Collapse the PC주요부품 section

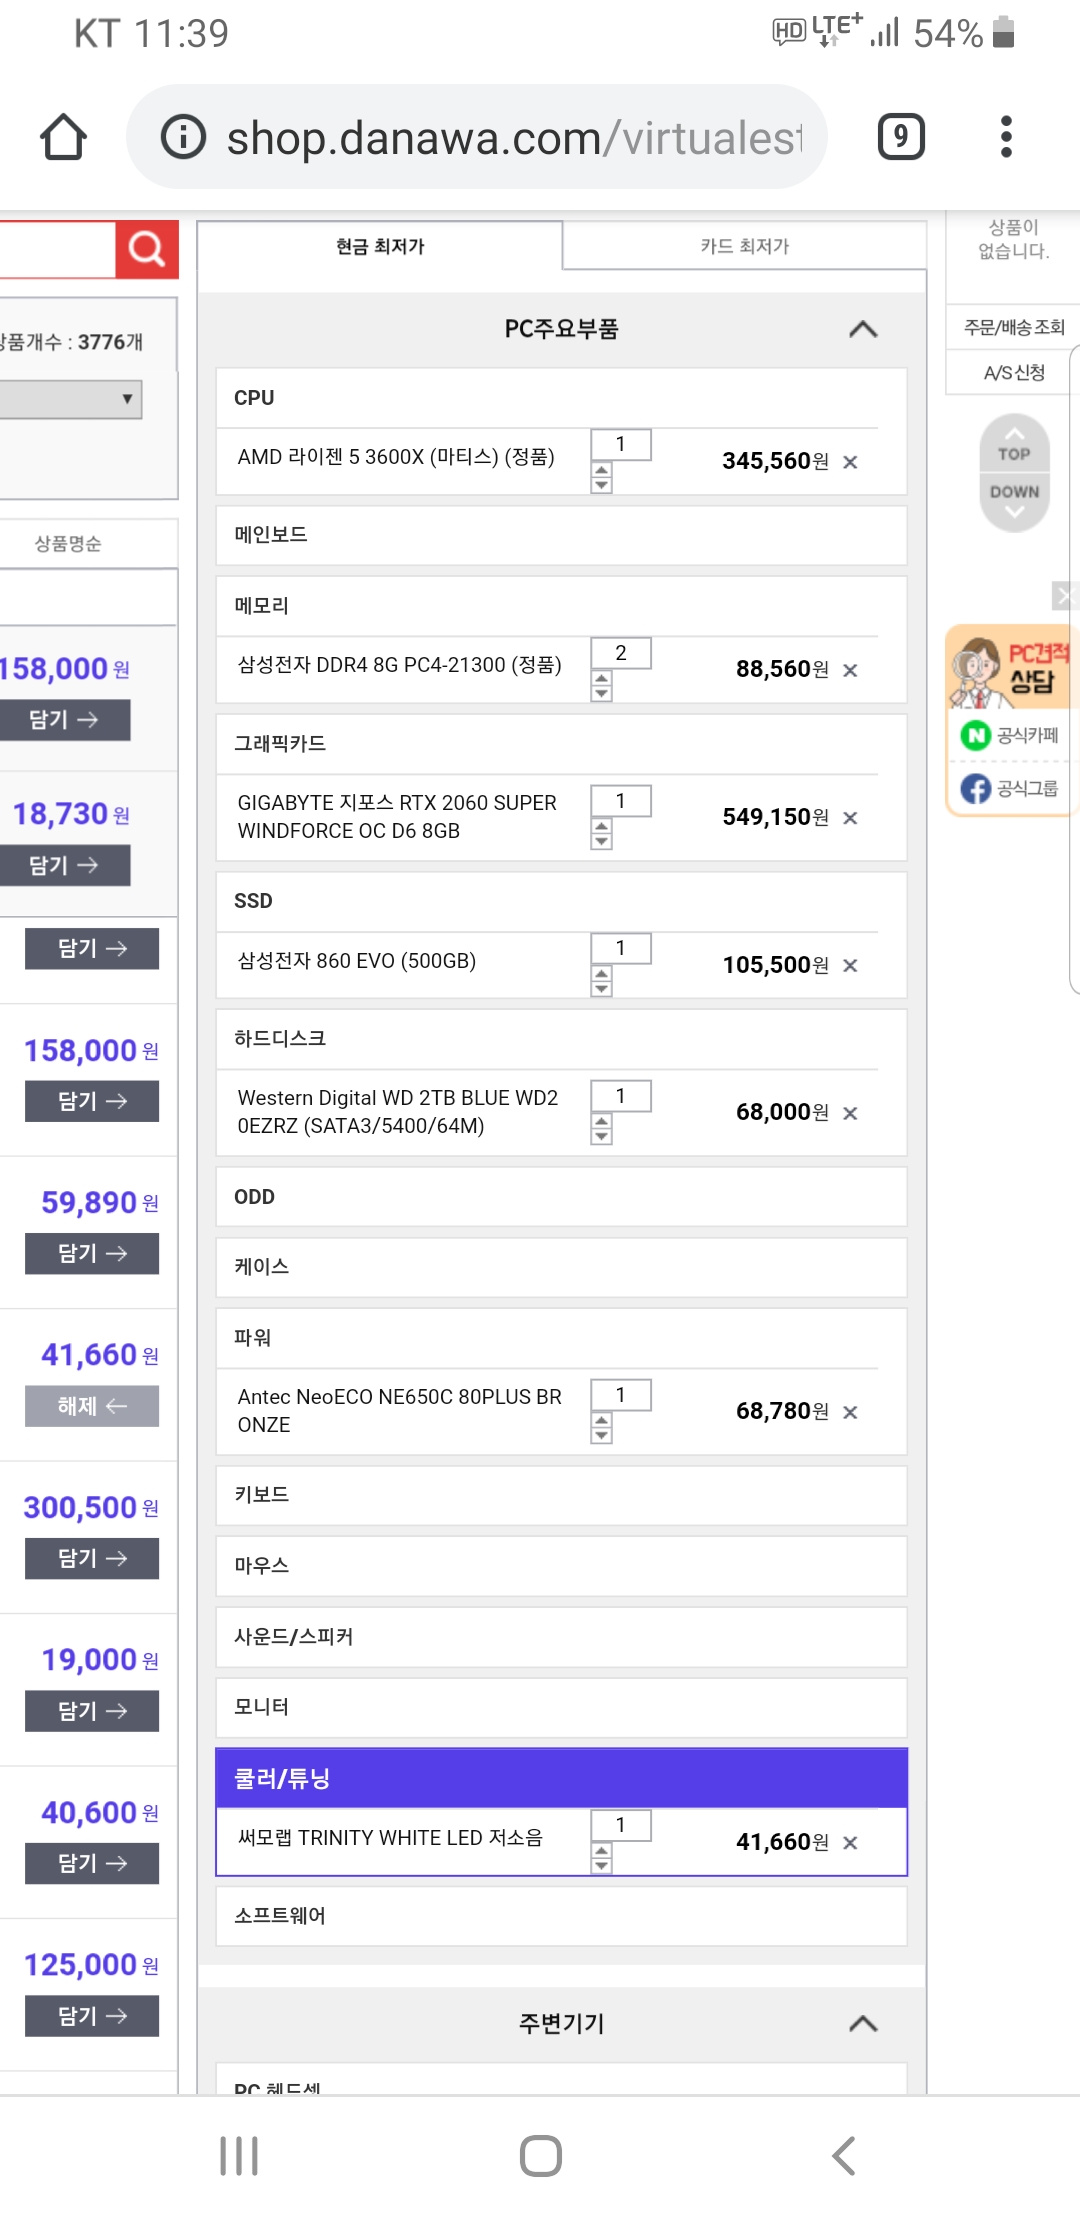[x=863, y=329]
